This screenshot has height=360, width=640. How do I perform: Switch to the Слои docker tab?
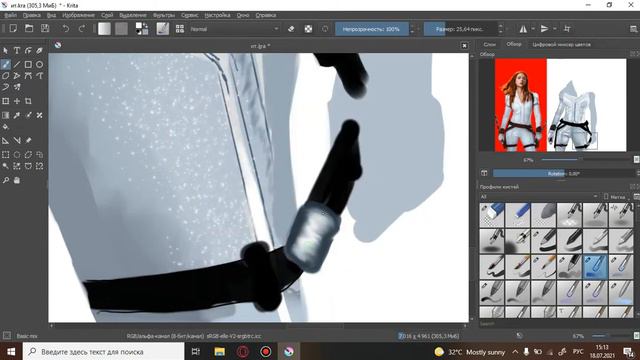tap(489, 44)
